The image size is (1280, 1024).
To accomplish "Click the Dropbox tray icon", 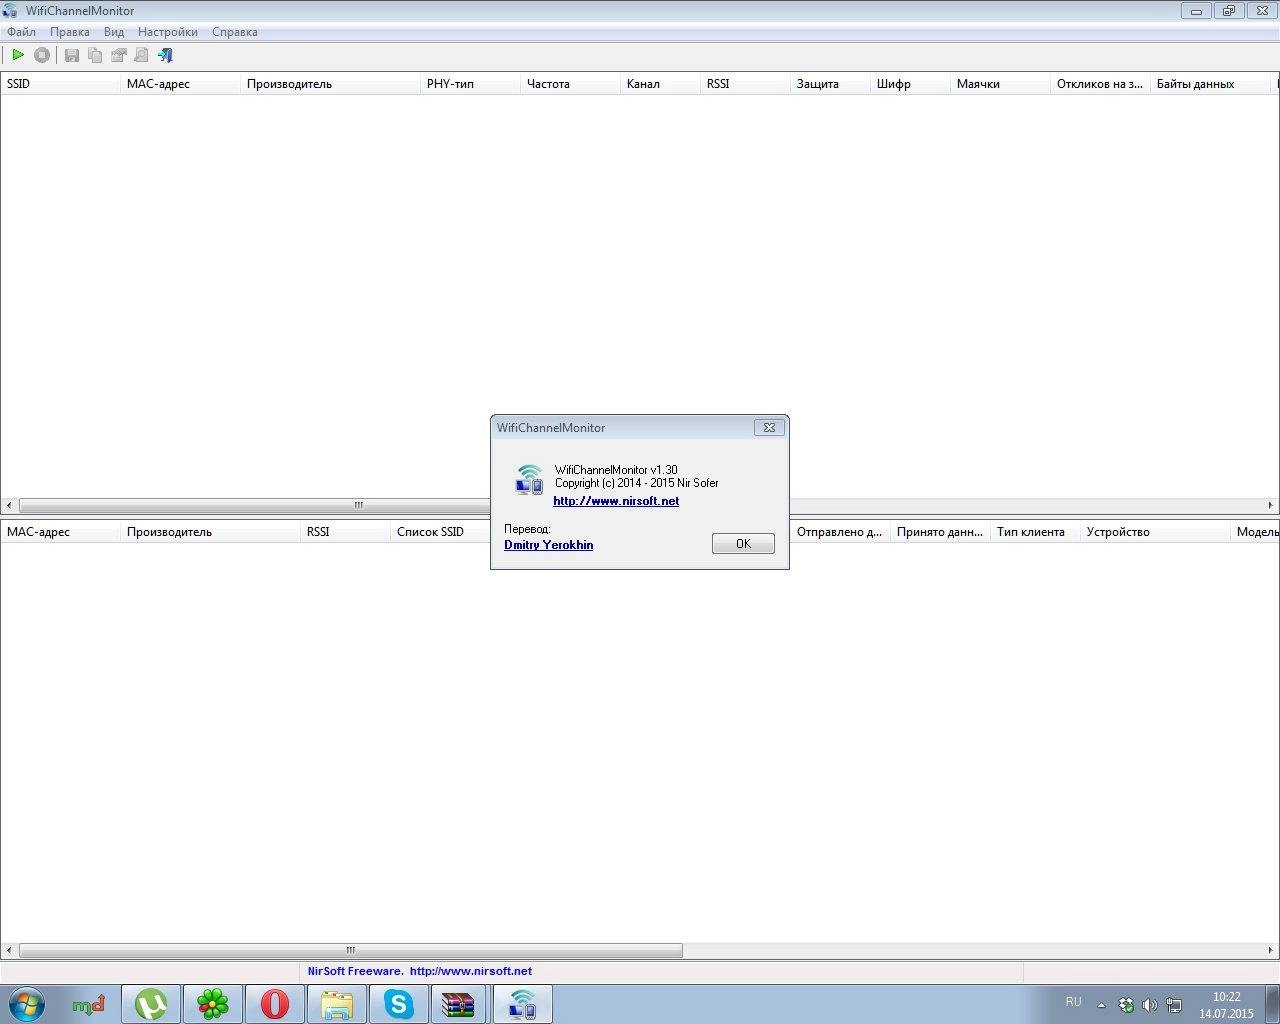I will point(1126,1005).
